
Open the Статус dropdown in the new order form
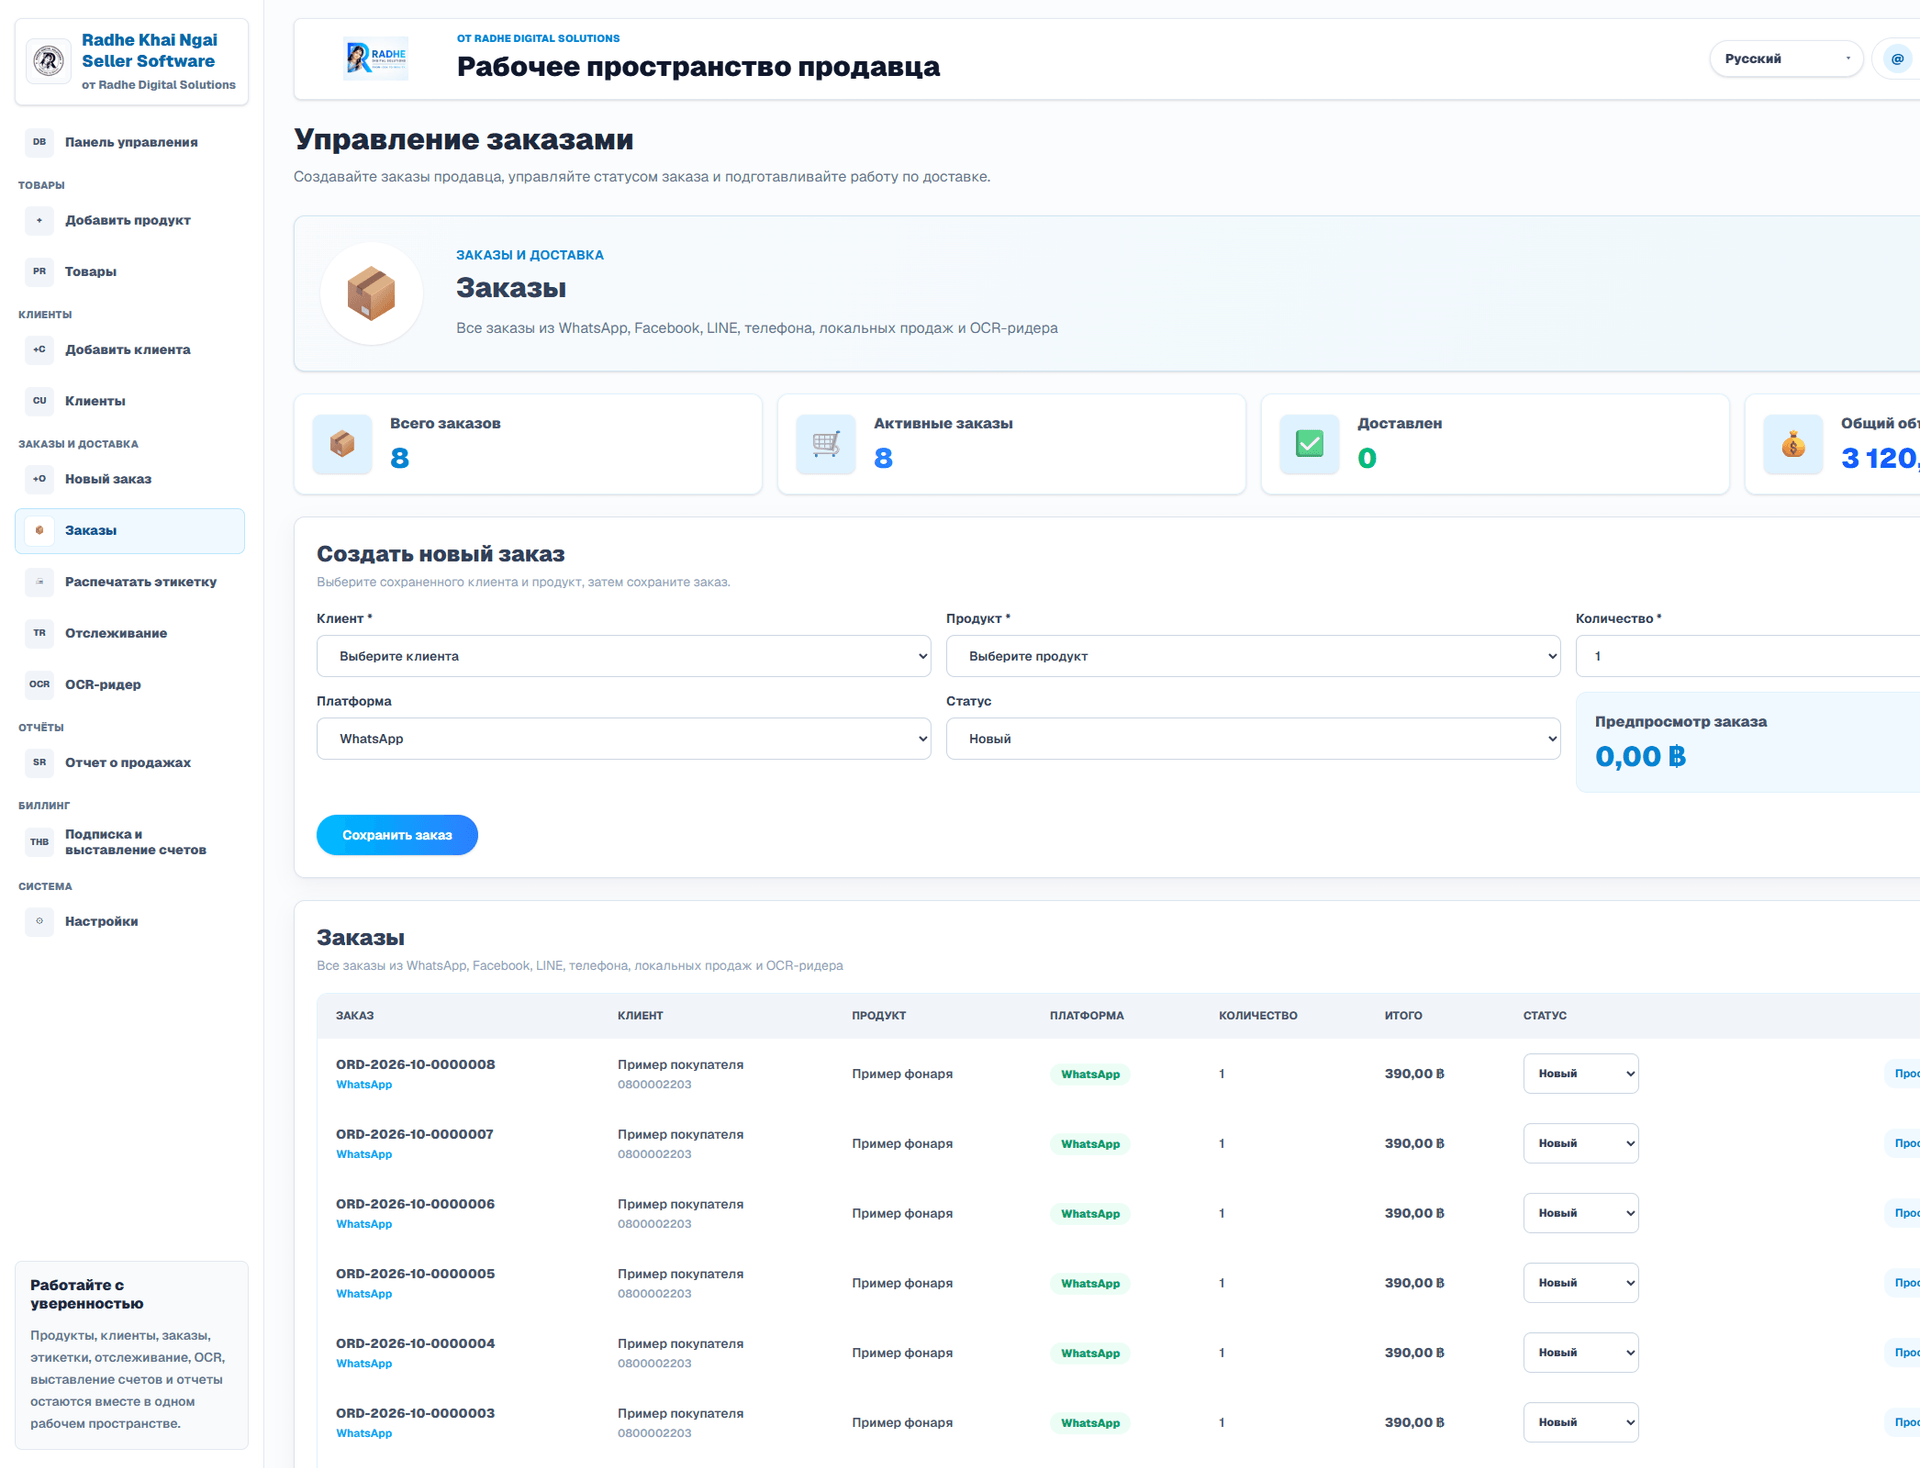(x=1253, y=739)
